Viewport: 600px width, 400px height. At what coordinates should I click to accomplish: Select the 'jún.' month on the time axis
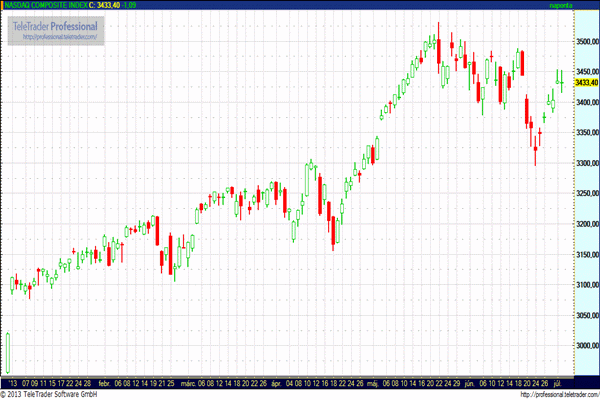coord(469,382)
